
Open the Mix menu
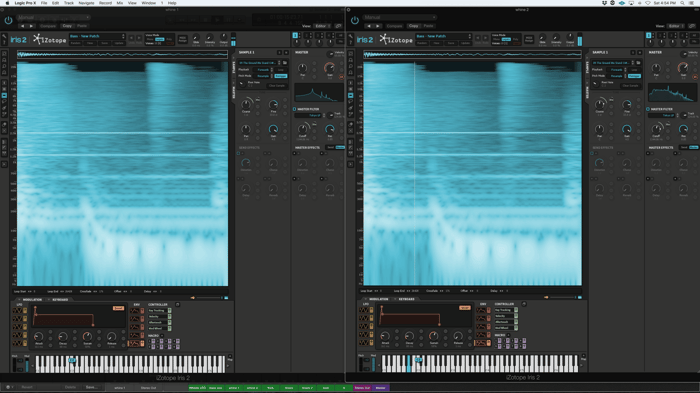click(x=120, y=3)
